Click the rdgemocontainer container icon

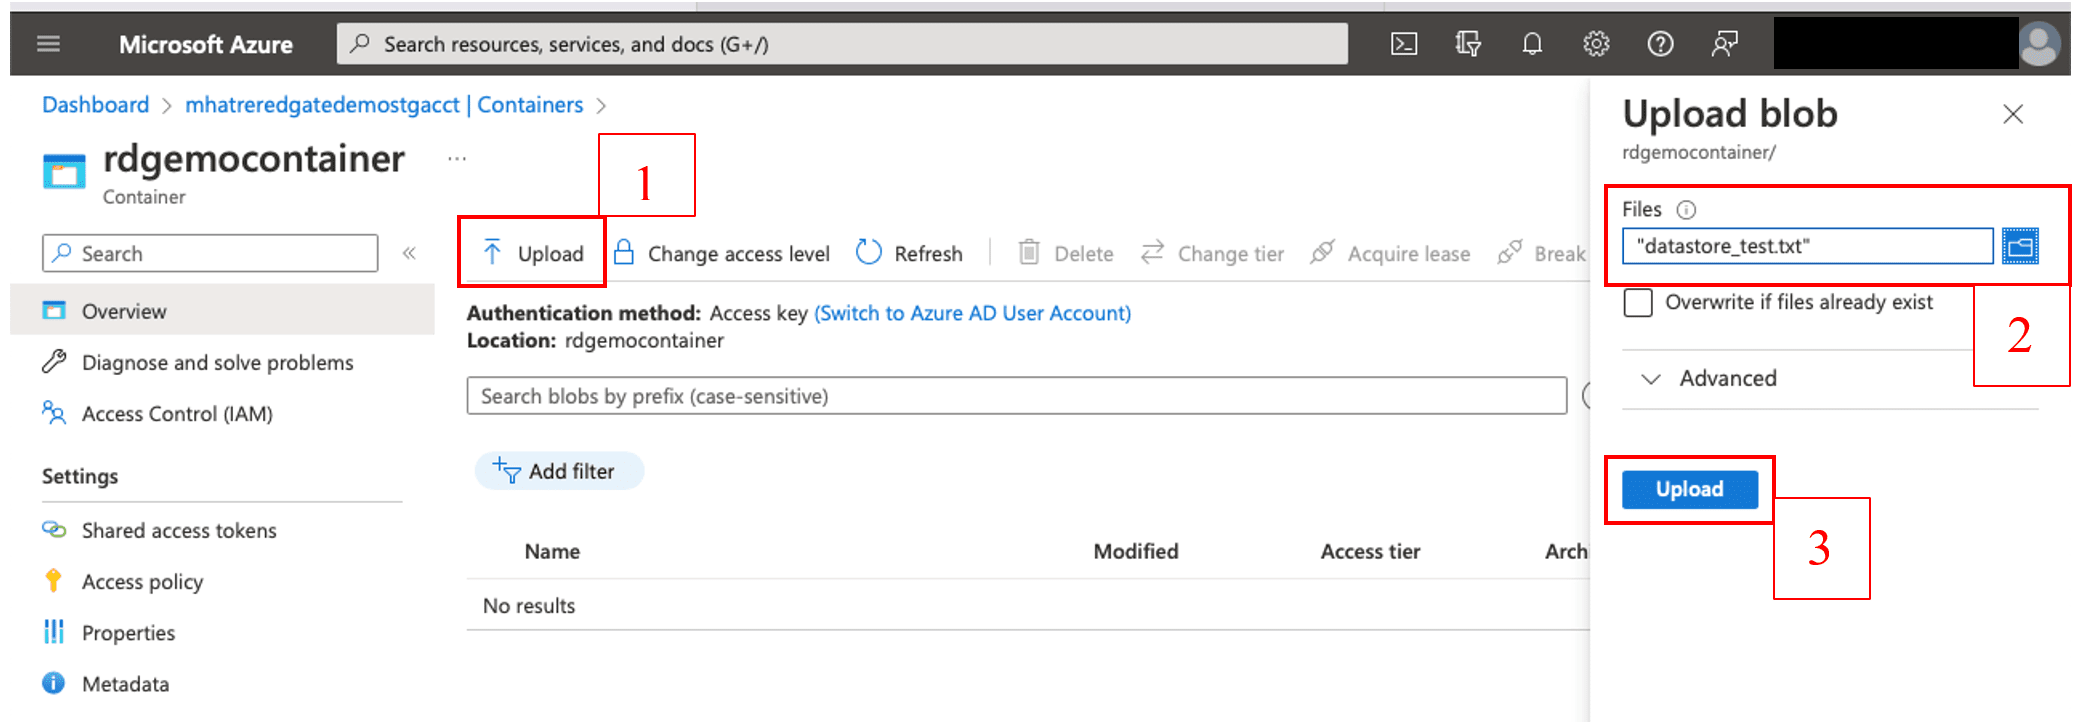[x=64, y=171]
